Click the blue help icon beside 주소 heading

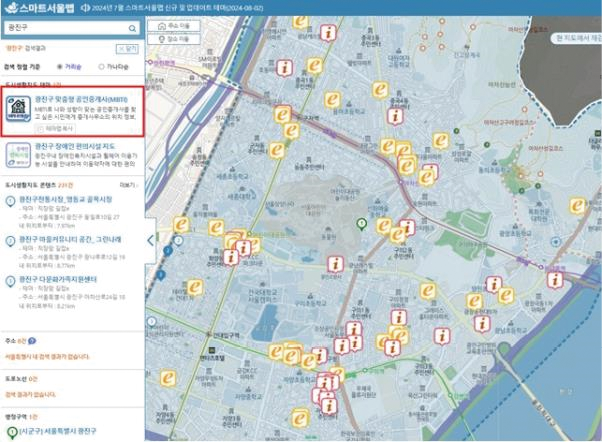coord(32,341)
